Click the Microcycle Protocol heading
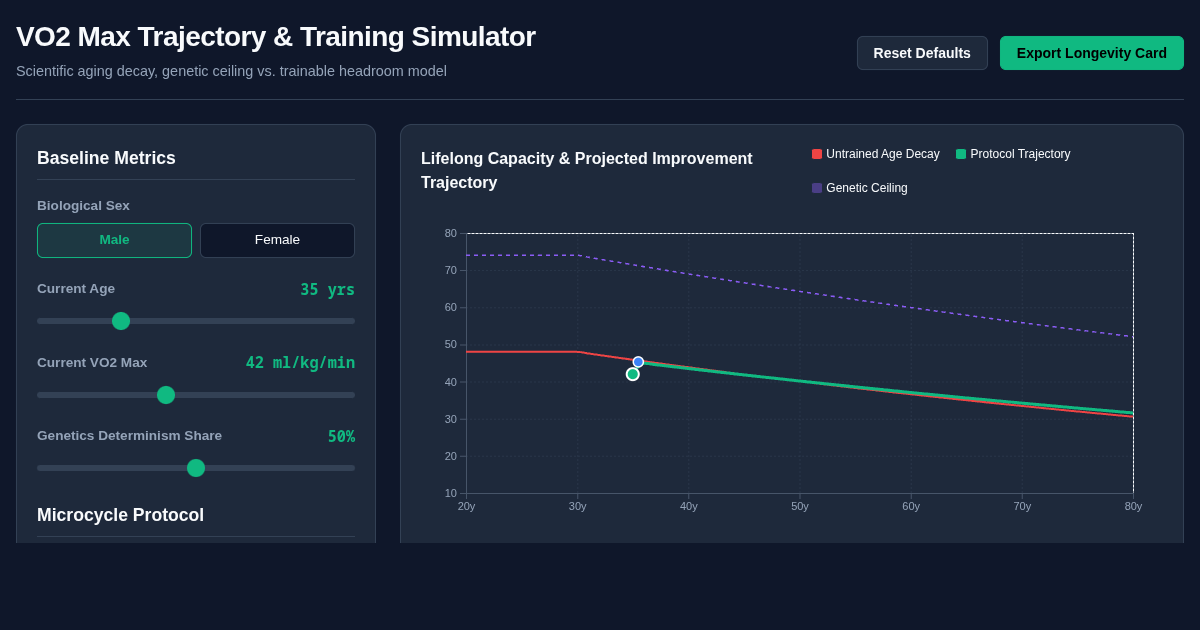Screen dimensions: 1200x630 tap(120, 515)
